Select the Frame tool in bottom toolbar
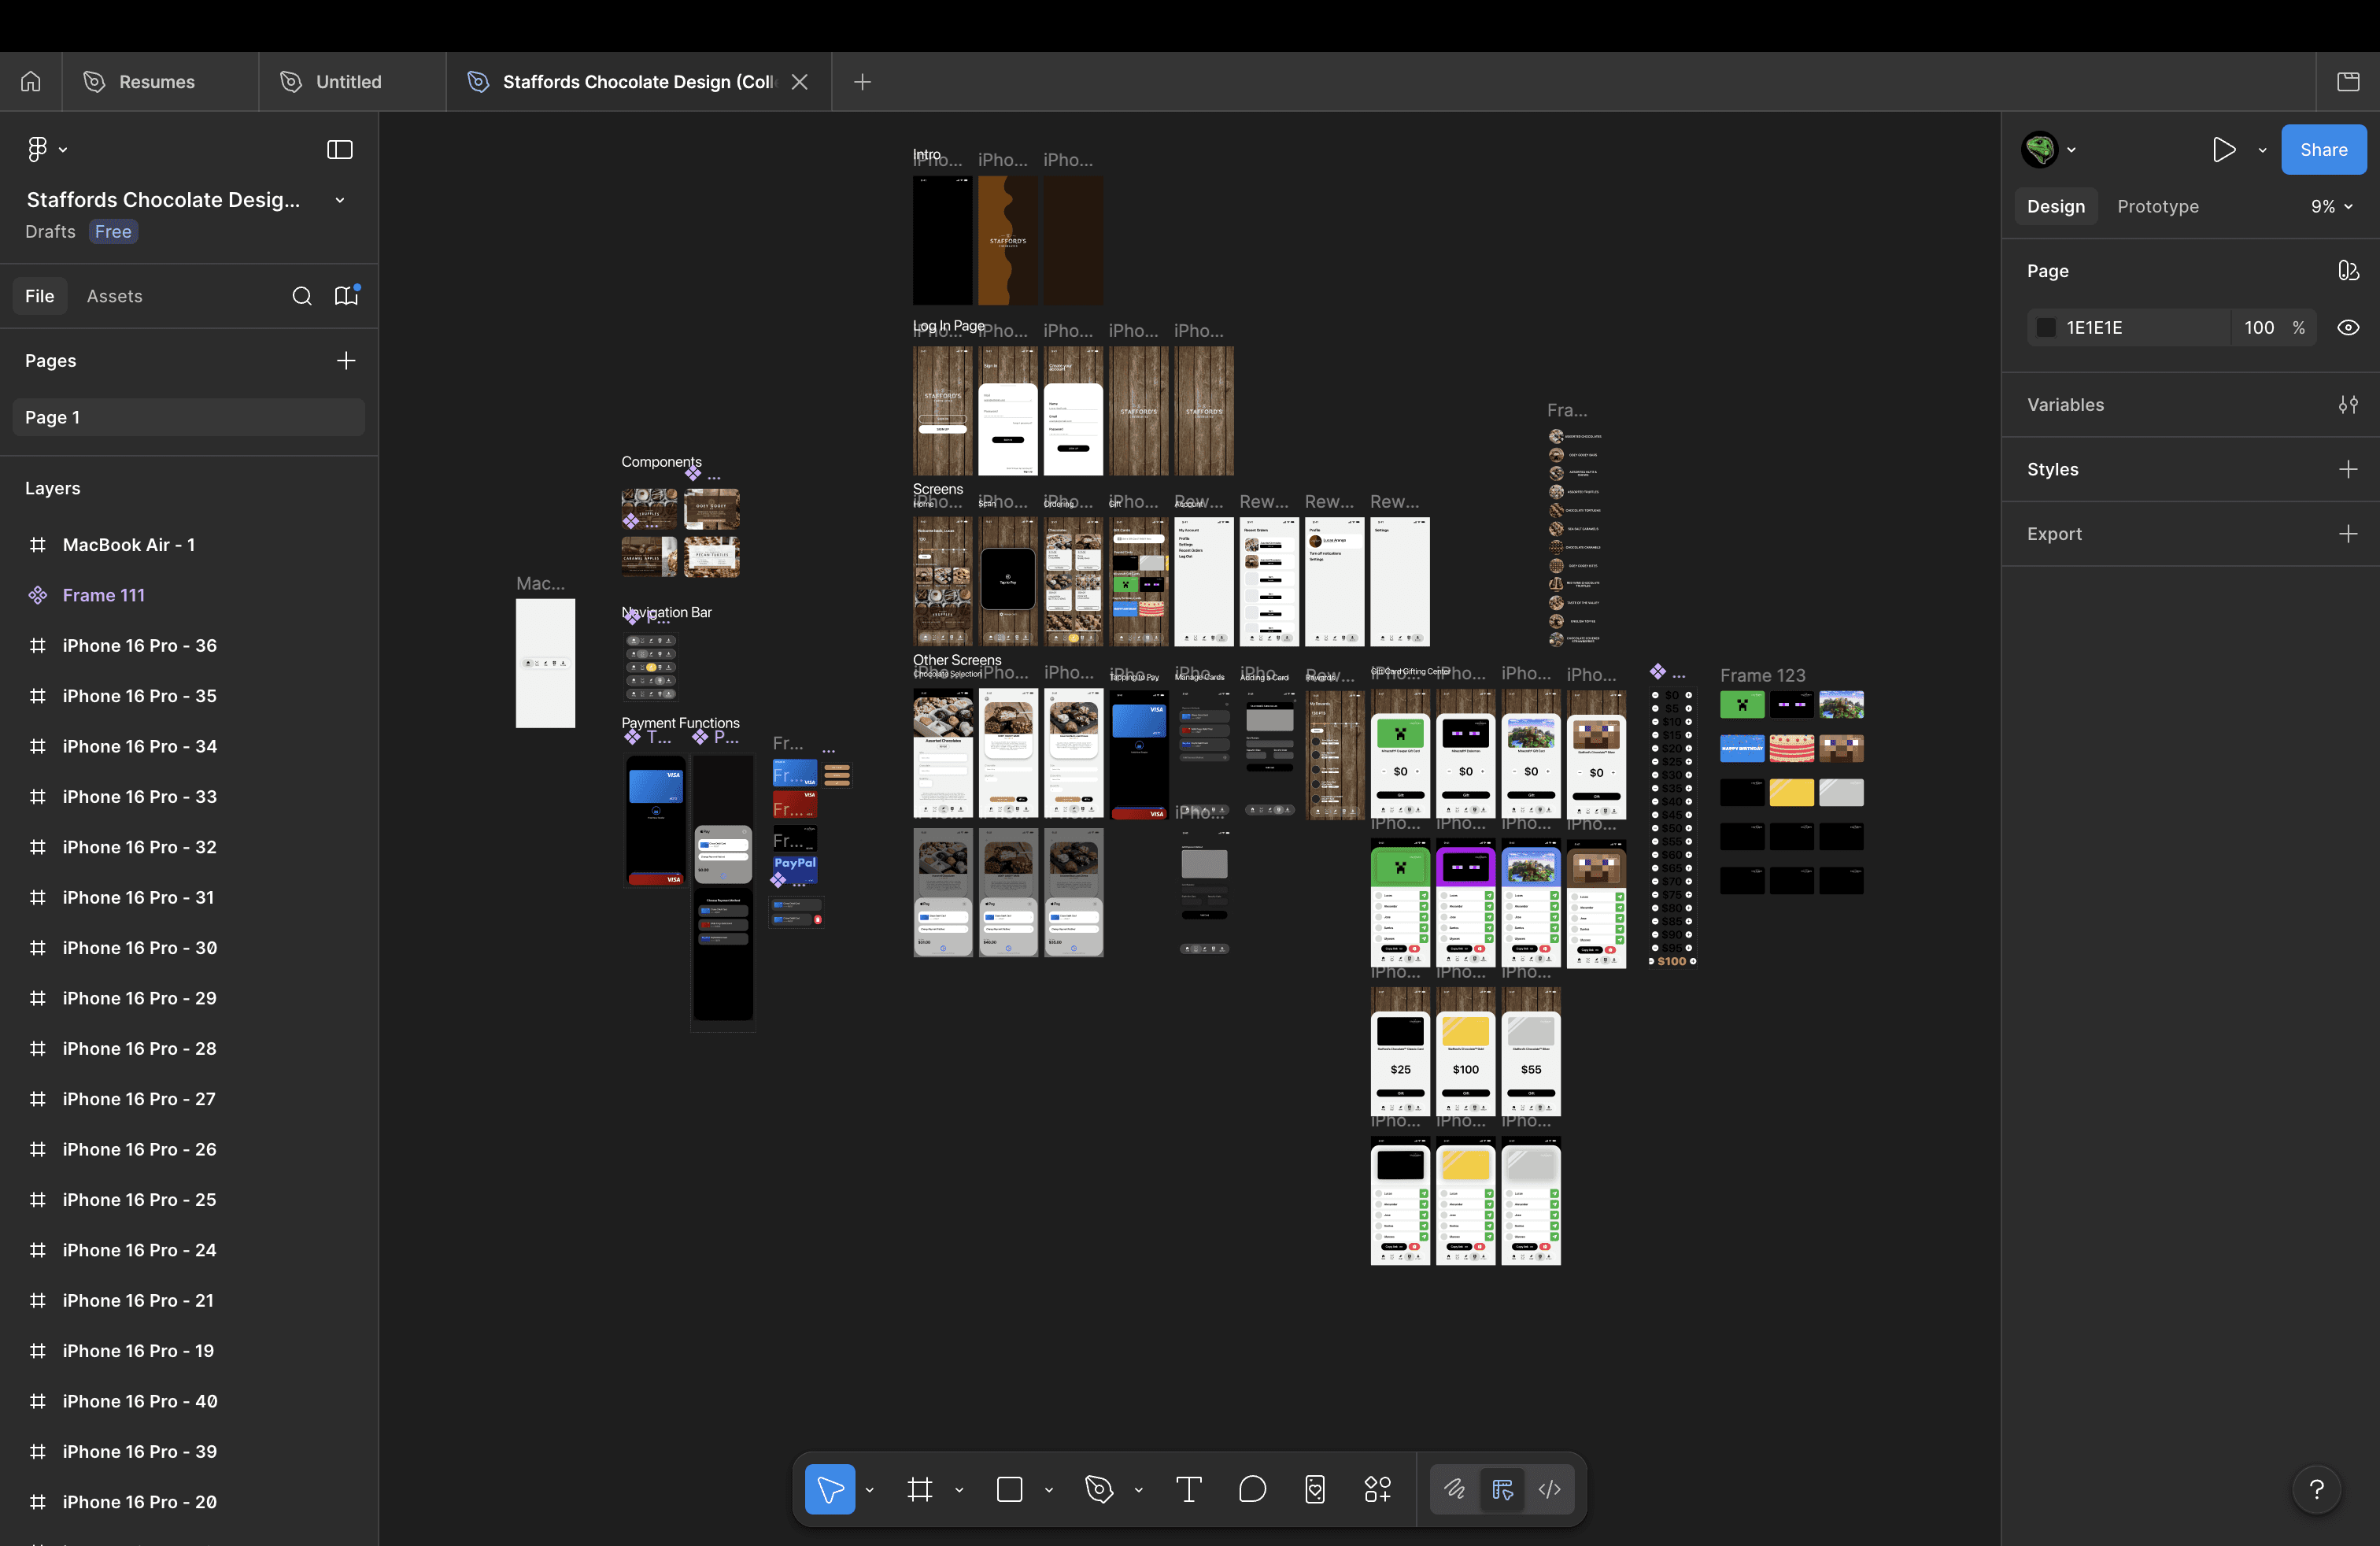2380x1546 pixels. pyautogui.click(x=919, y=1490)
